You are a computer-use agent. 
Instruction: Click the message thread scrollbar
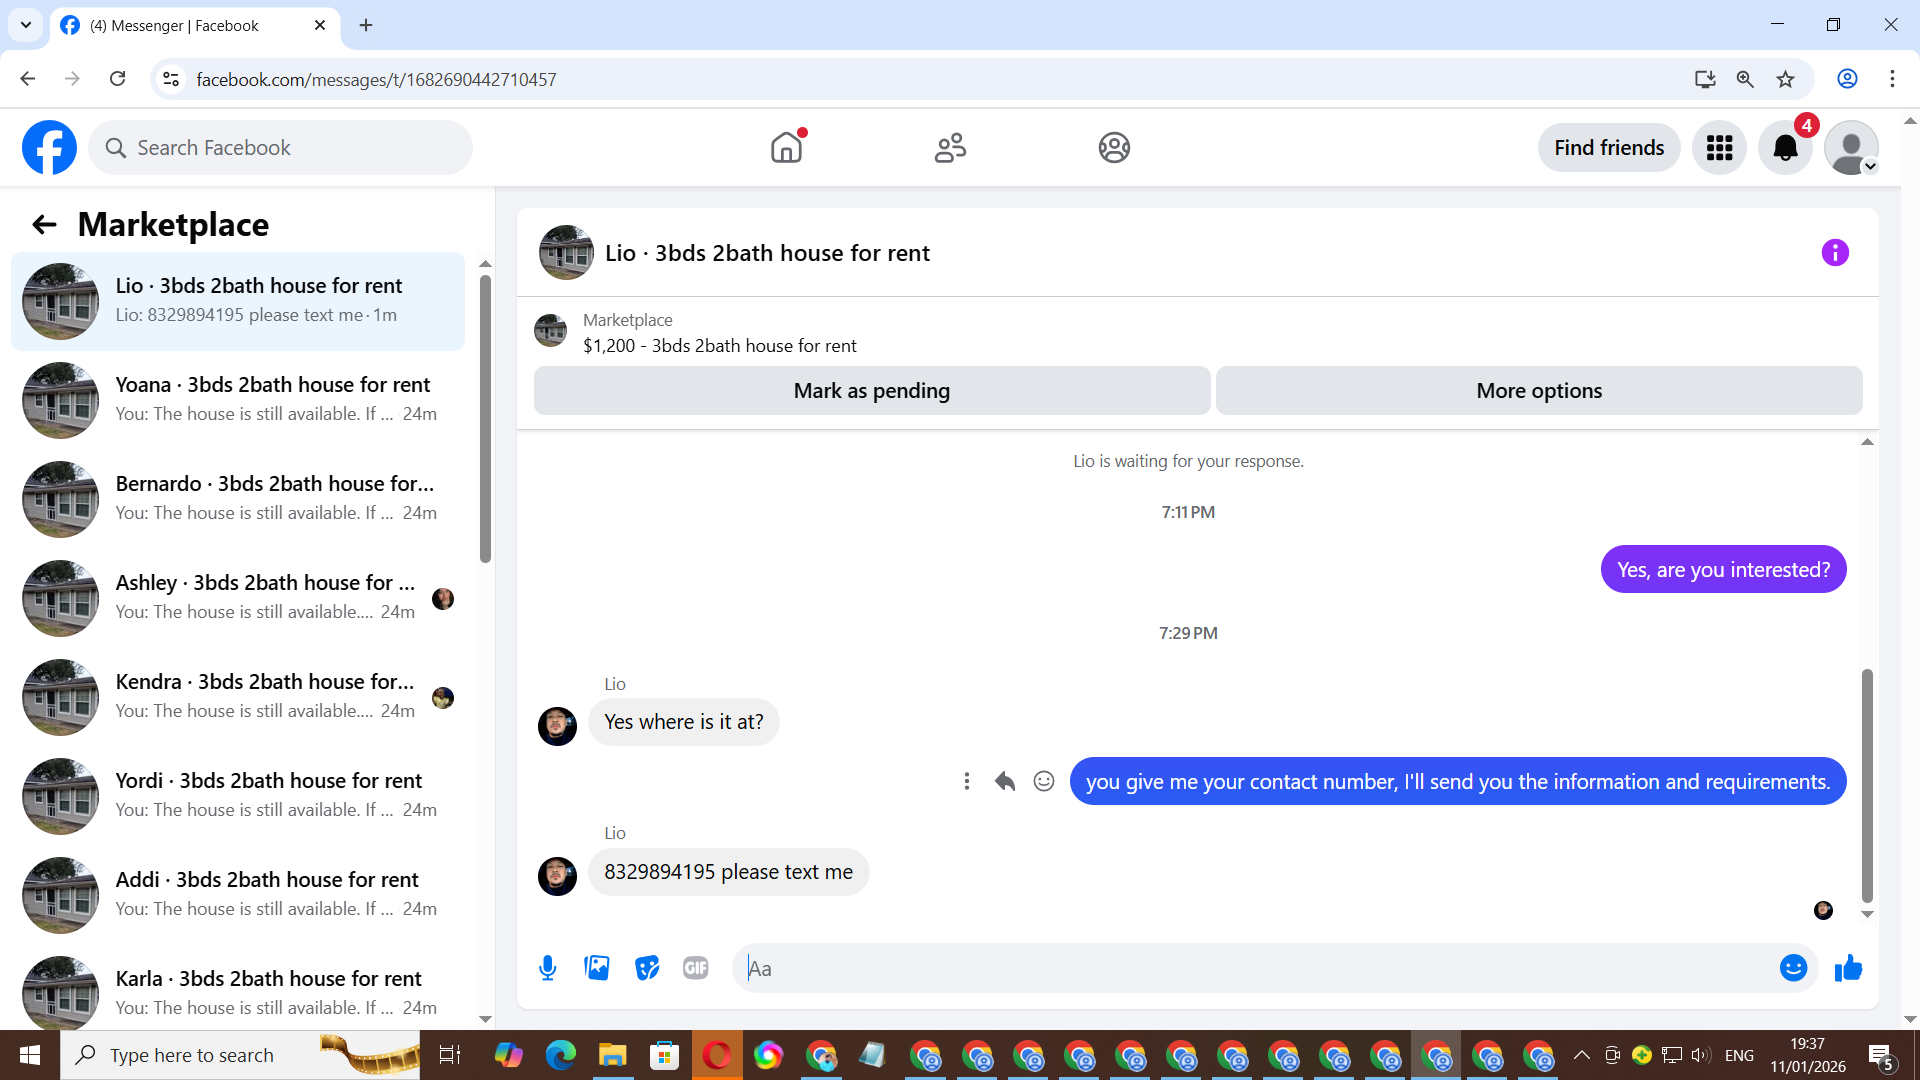pyautogui.click(x=1867, y=785)
